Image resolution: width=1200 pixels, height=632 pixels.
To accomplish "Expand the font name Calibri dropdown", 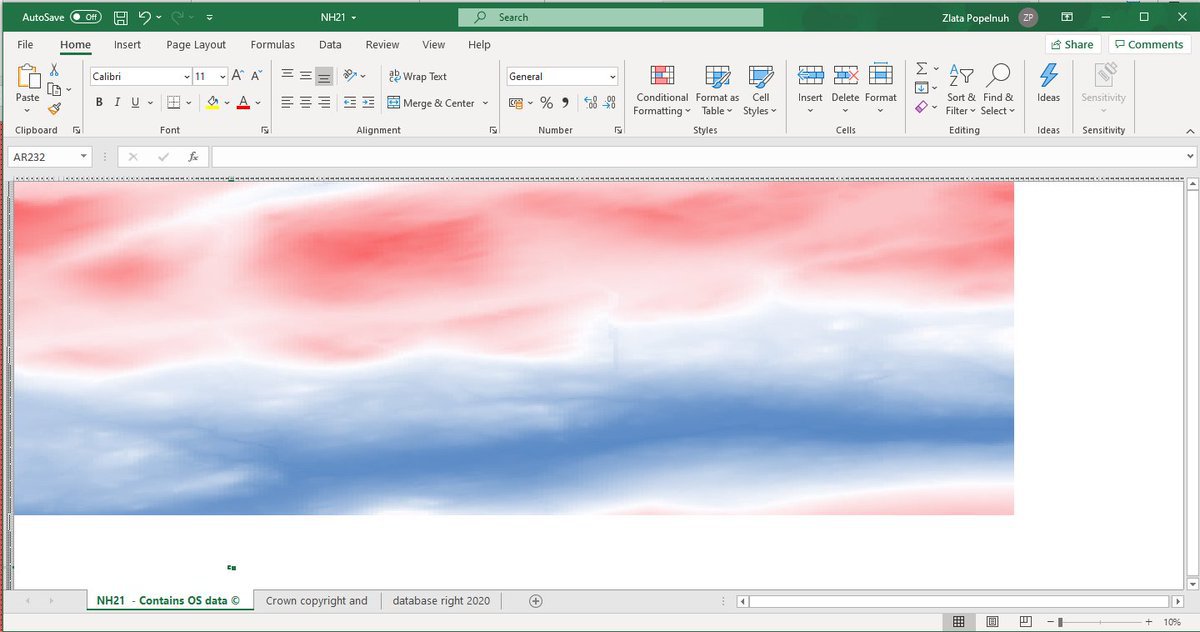I will point(187,77).
